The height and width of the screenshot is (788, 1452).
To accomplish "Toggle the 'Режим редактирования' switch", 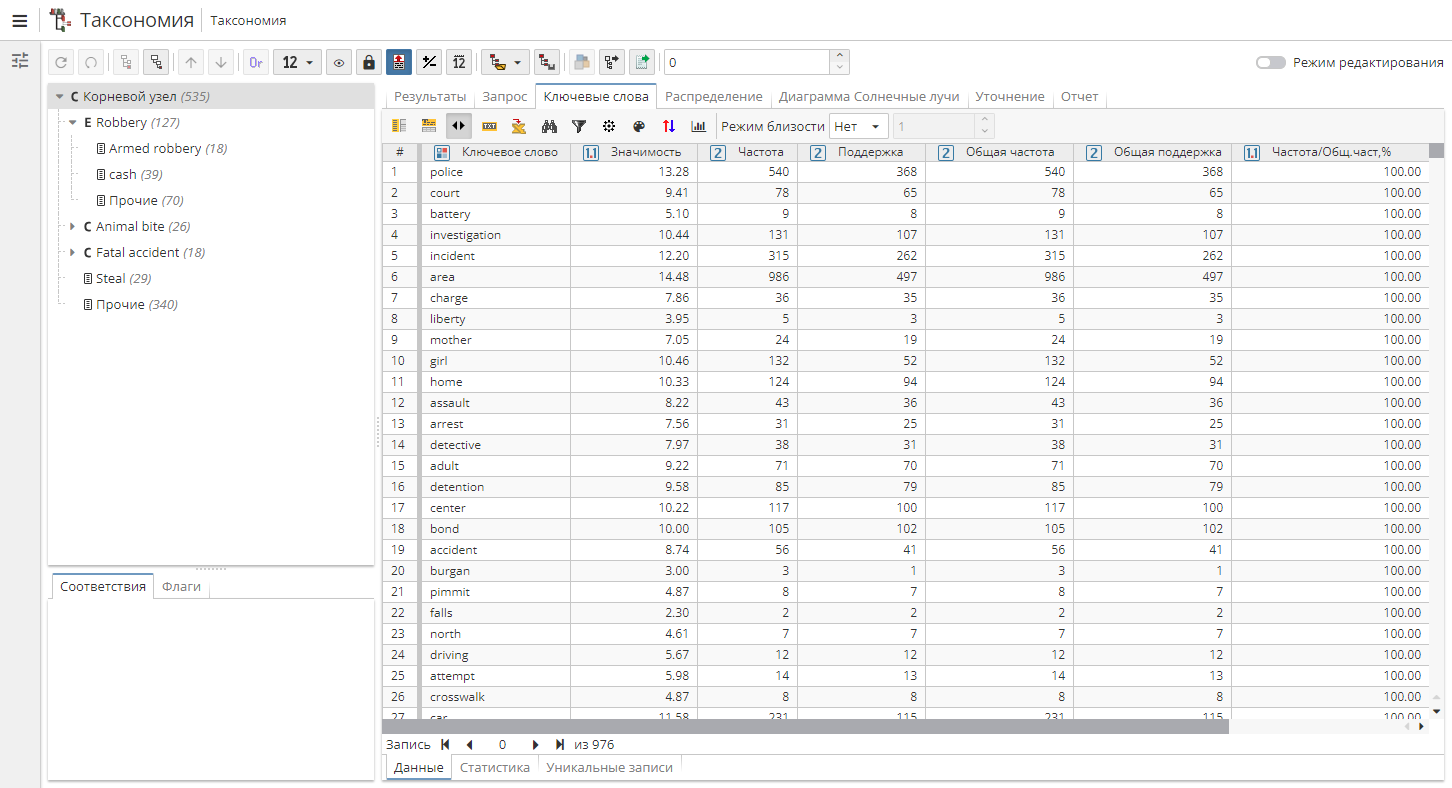I will tap(1270, 62).
